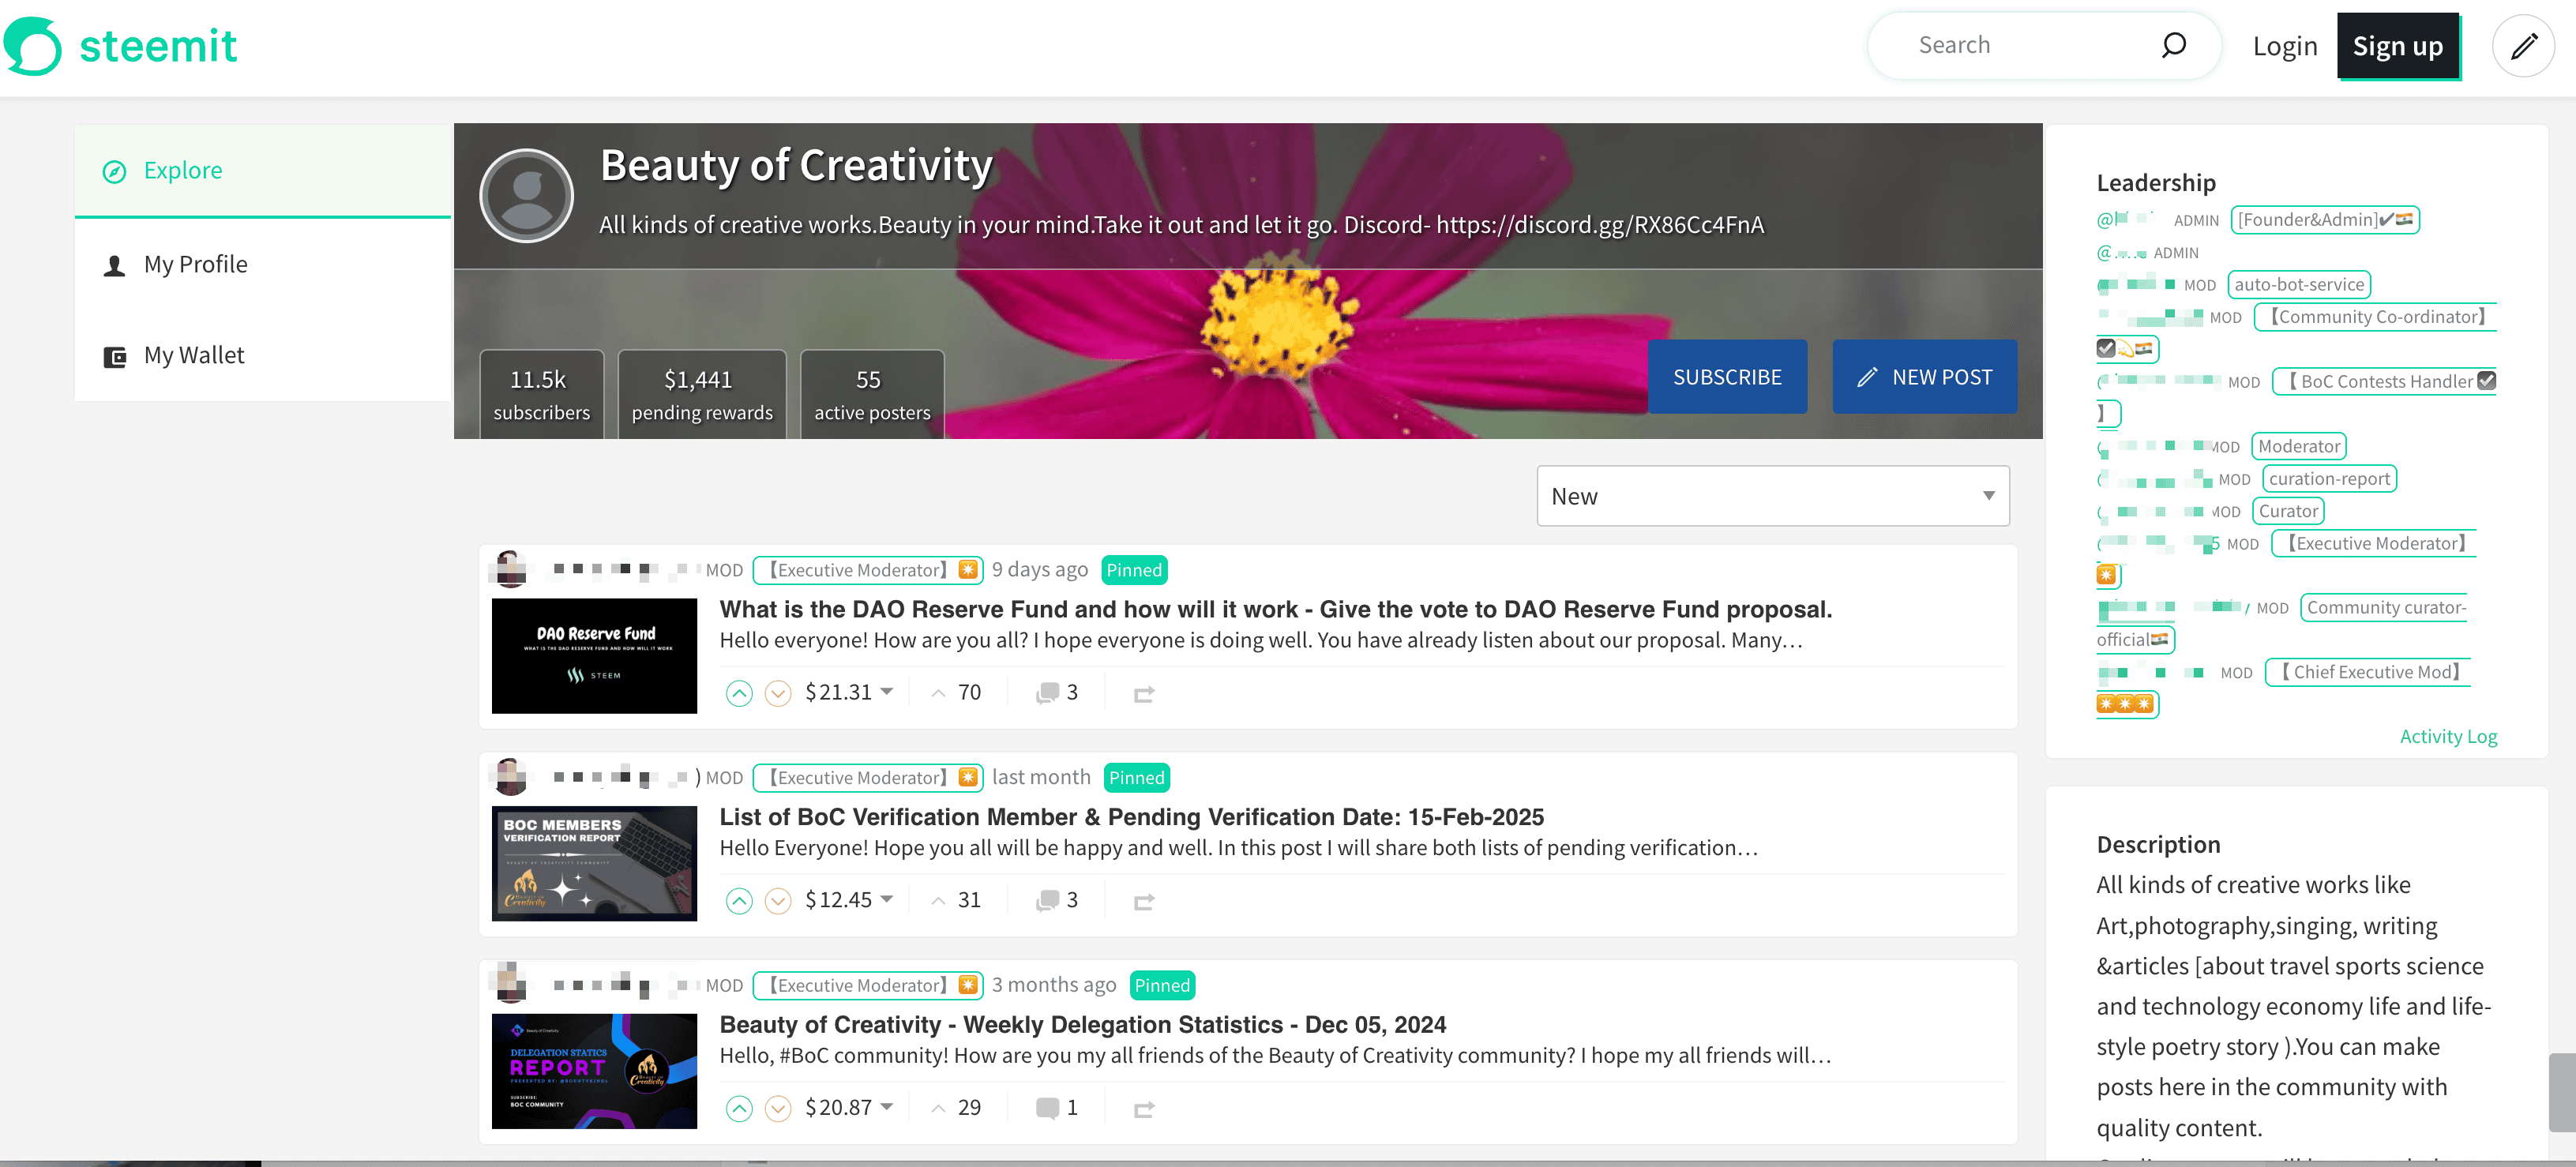
Task: Click the Beauty of Creativity community avatar
Action: click(526, 196)
